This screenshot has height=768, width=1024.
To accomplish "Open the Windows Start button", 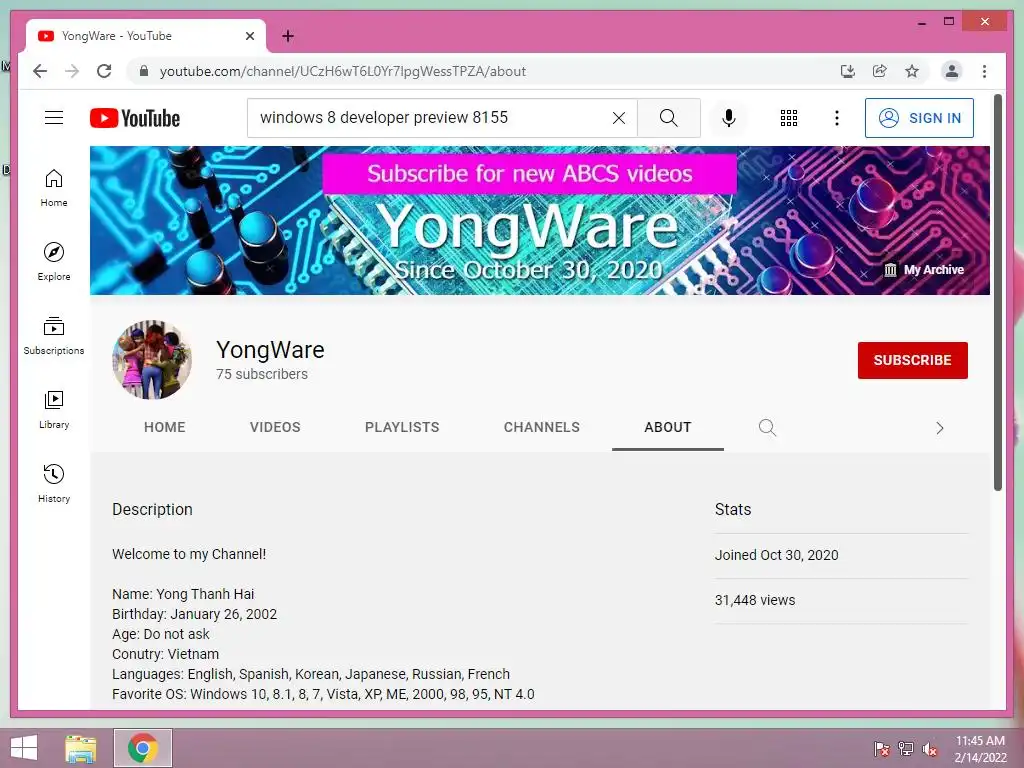I will pyautogui.click(x=24, y=748).
